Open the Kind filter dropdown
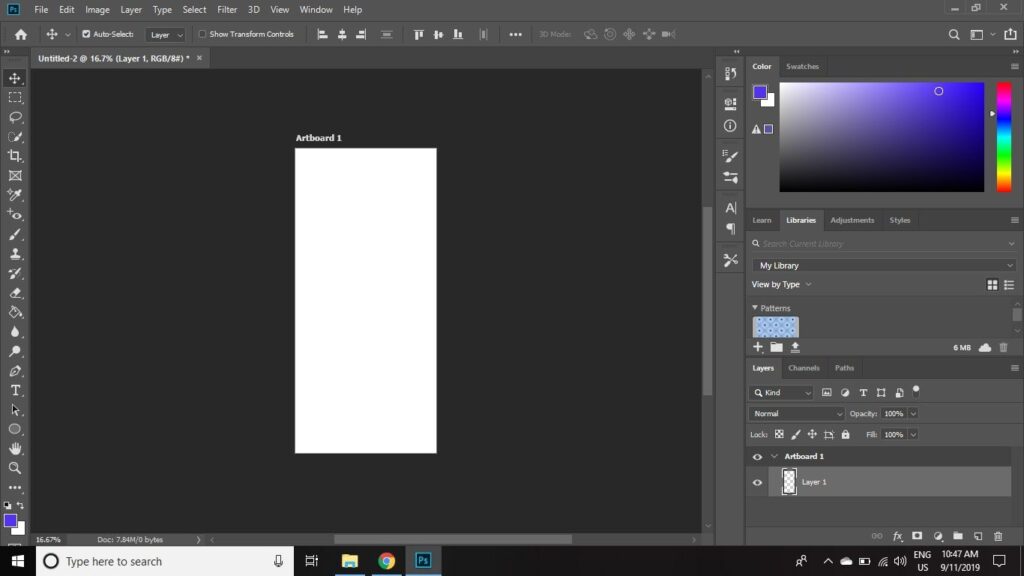This screenshot has height=576, width=1024. pos(781,392)
